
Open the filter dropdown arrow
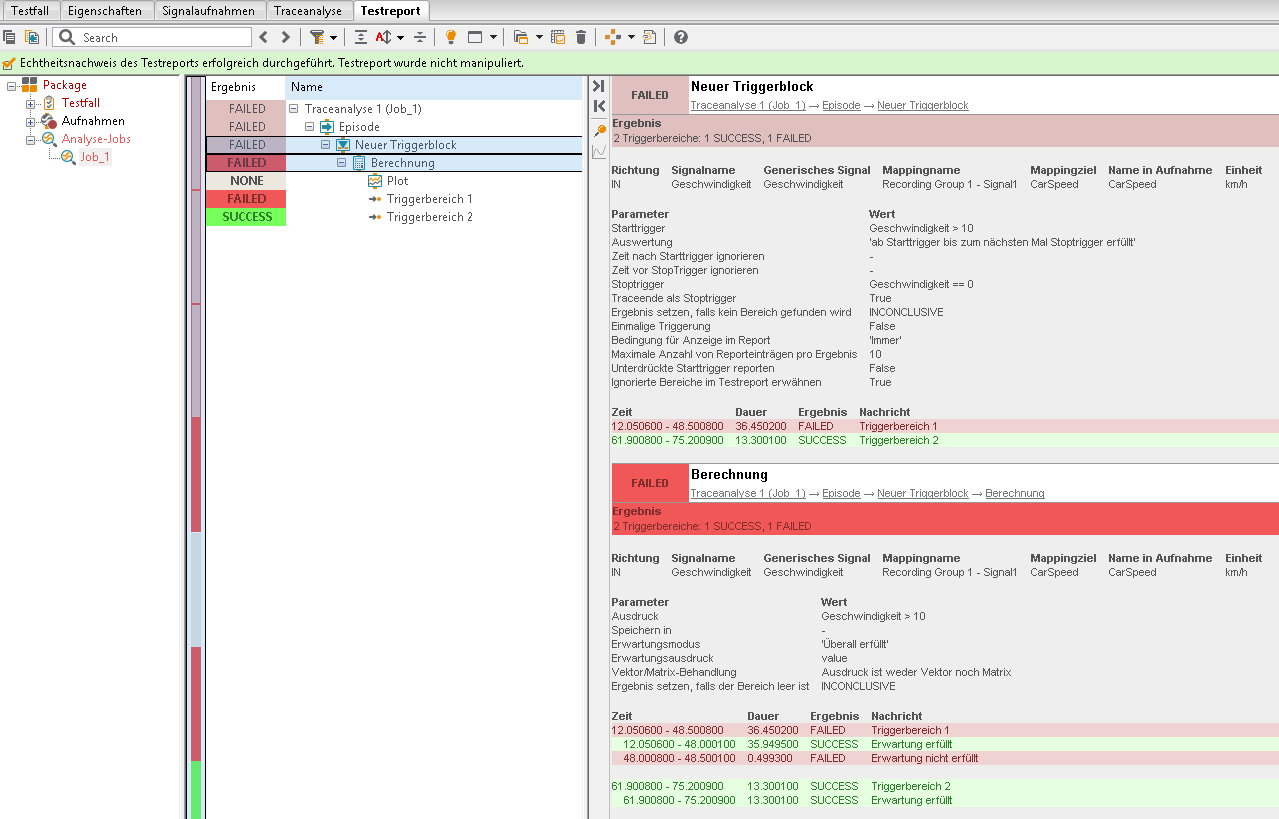[333, 38]
